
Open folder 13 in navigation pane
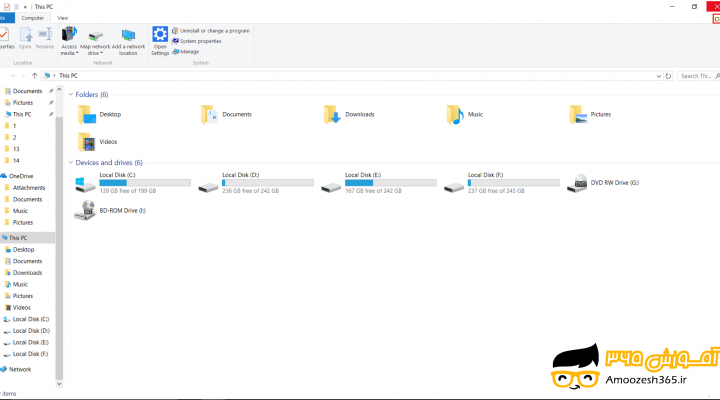16,149
